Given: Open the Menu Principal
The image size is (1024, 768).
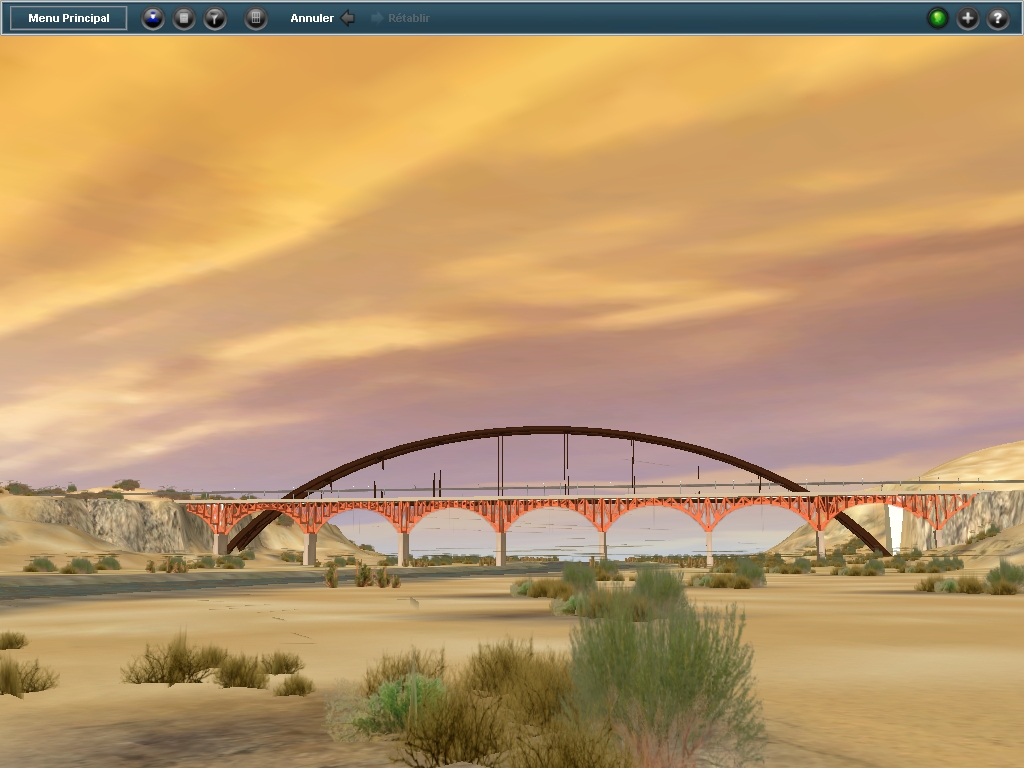Looking at the screenshot, I should click(x=69, y=18).
